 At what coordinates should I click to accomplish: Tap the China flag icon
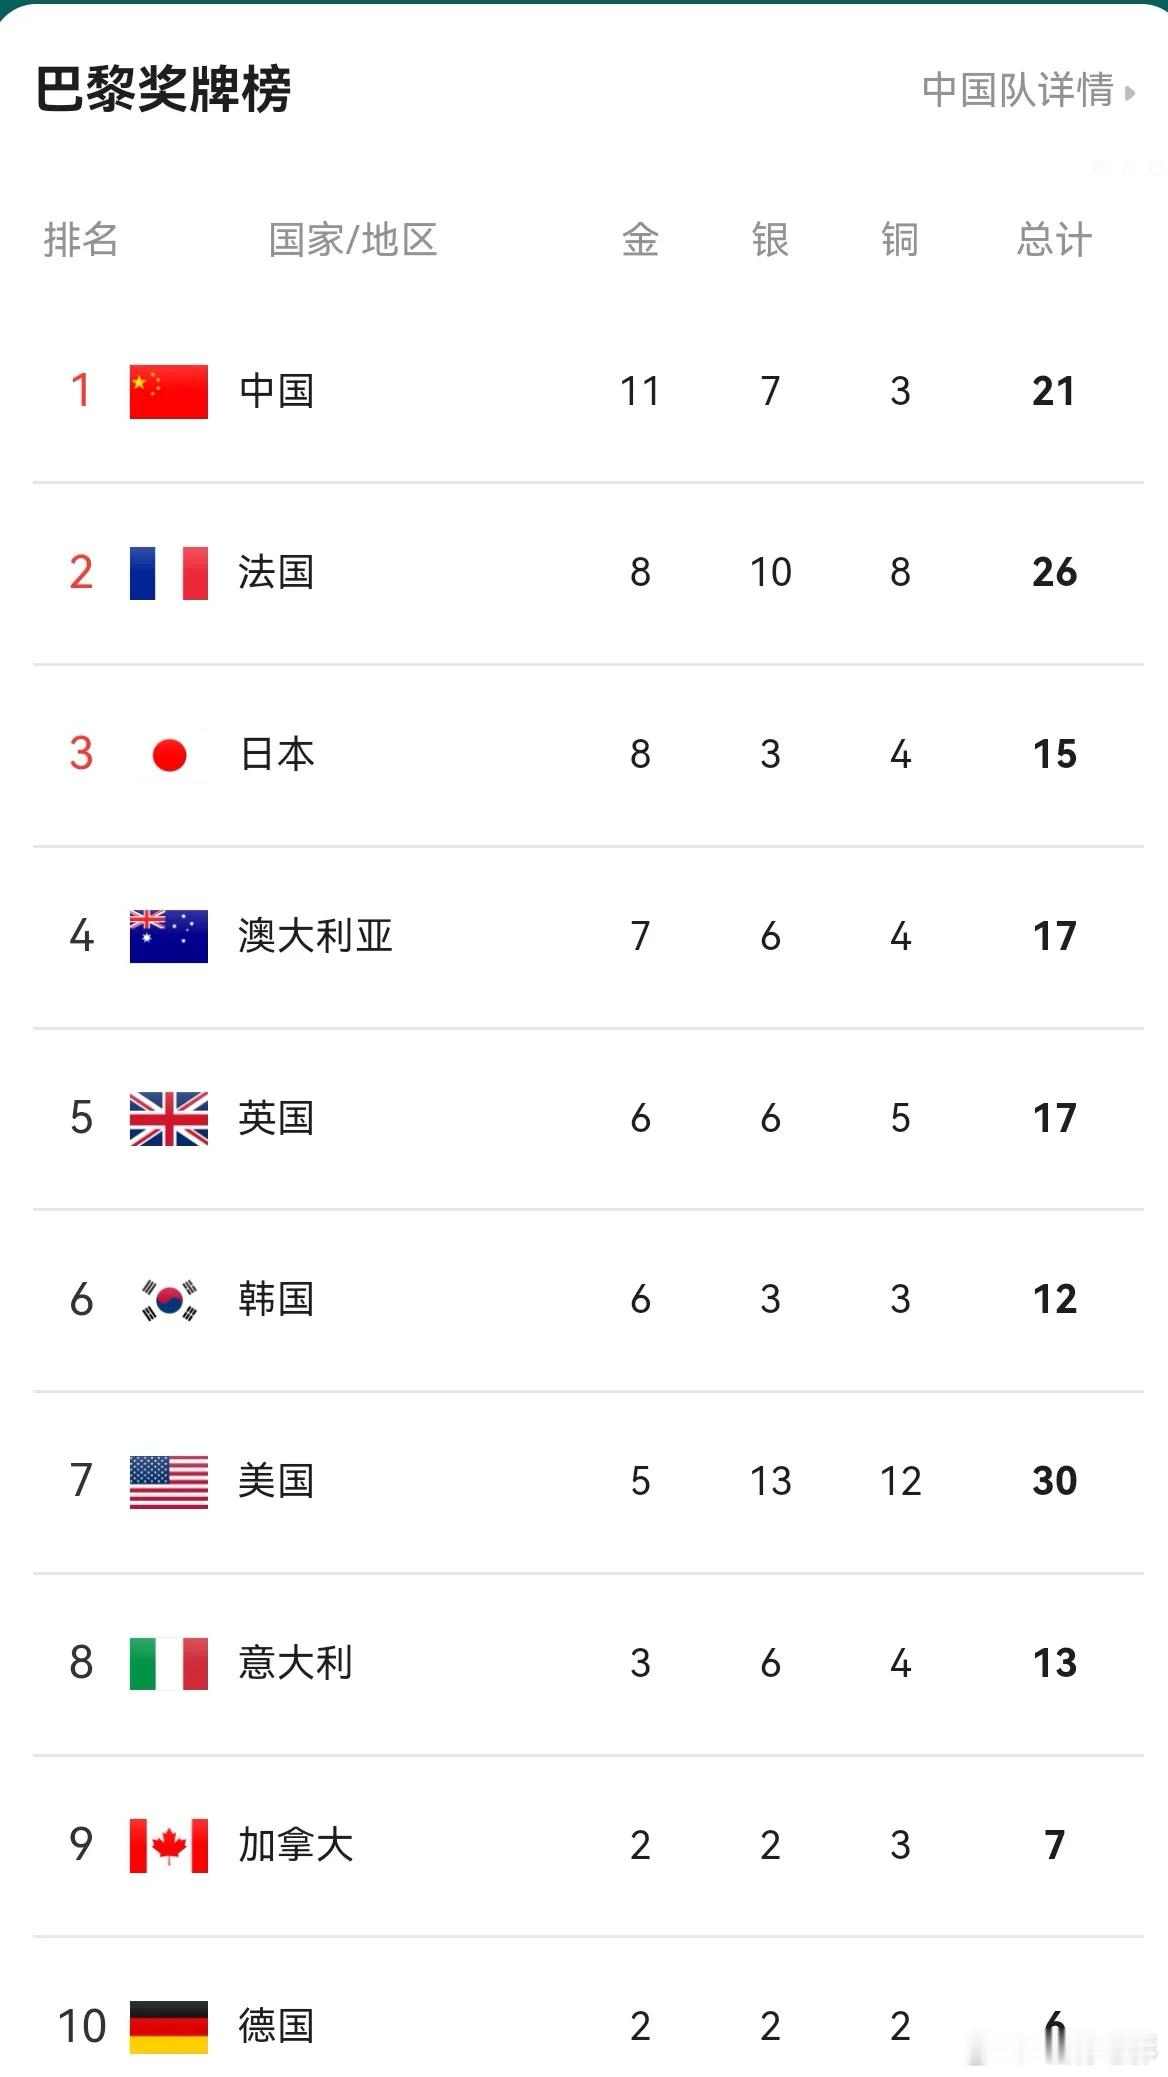pos(169,391)
